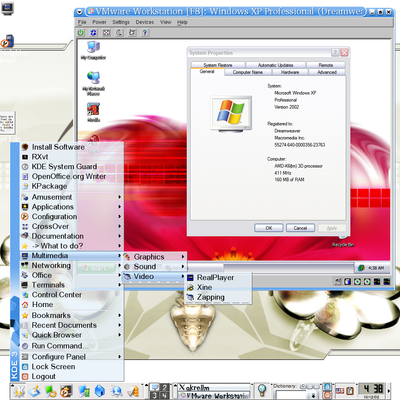Switch to the Hardware tab
400x400 pixels.
click(x=290, y=72)
